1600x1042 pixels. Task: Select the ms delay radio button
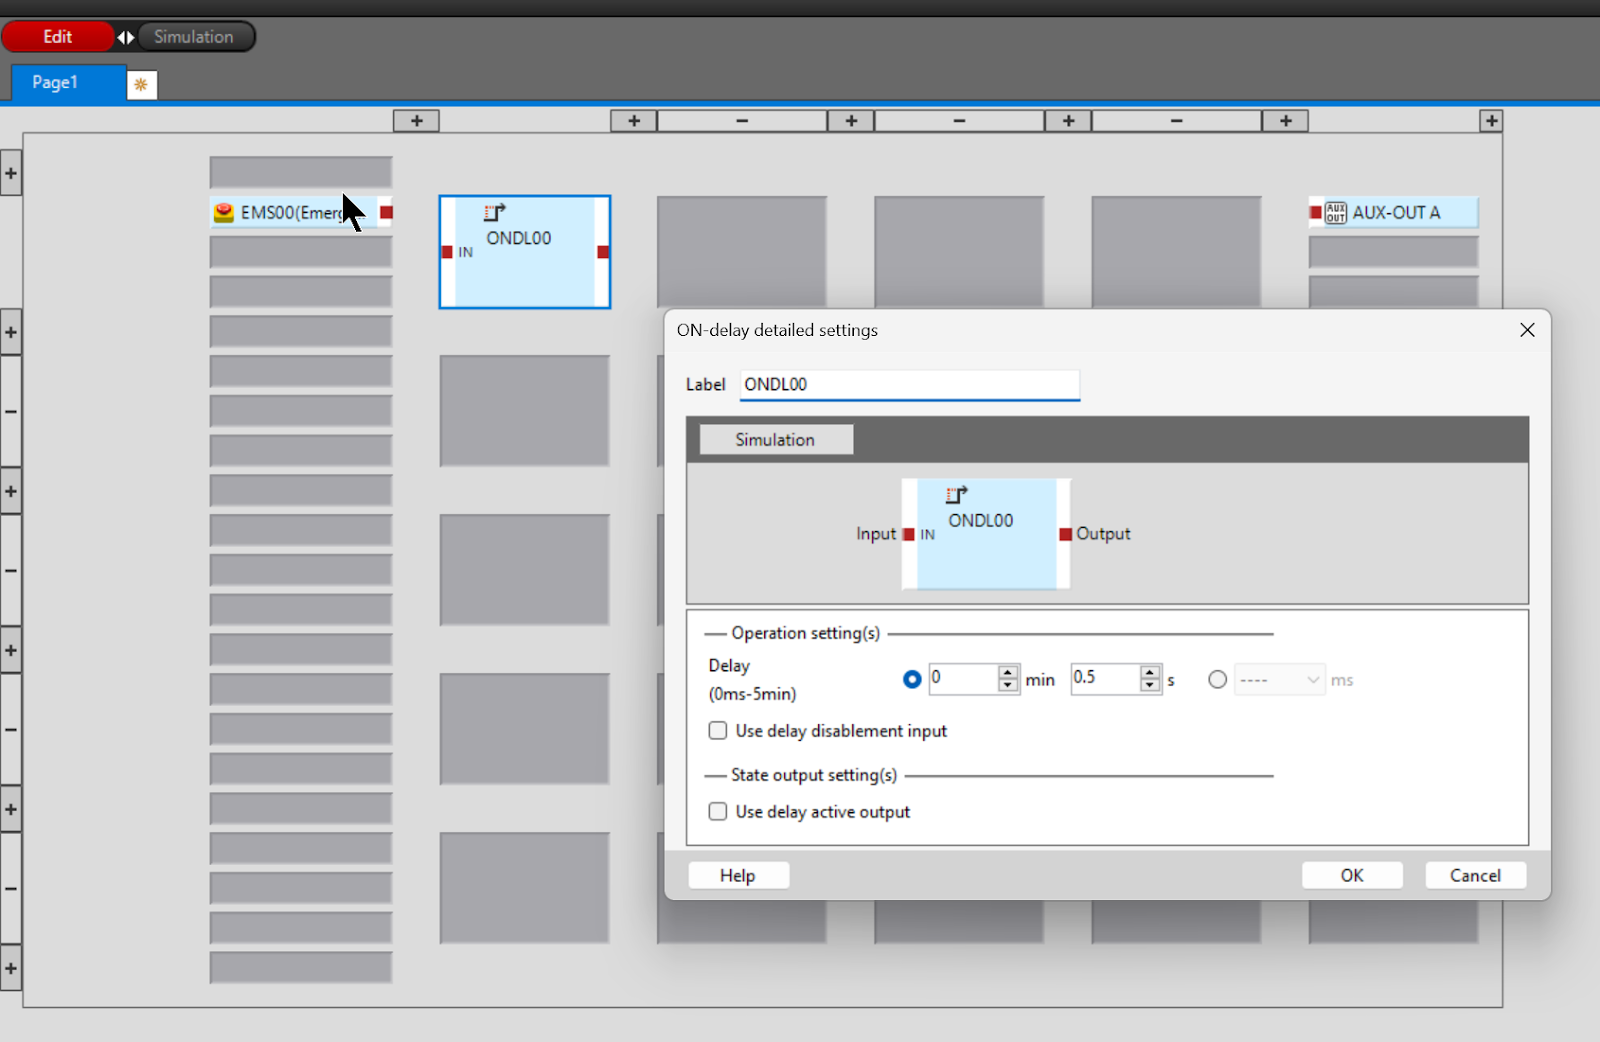(1217, 679)
